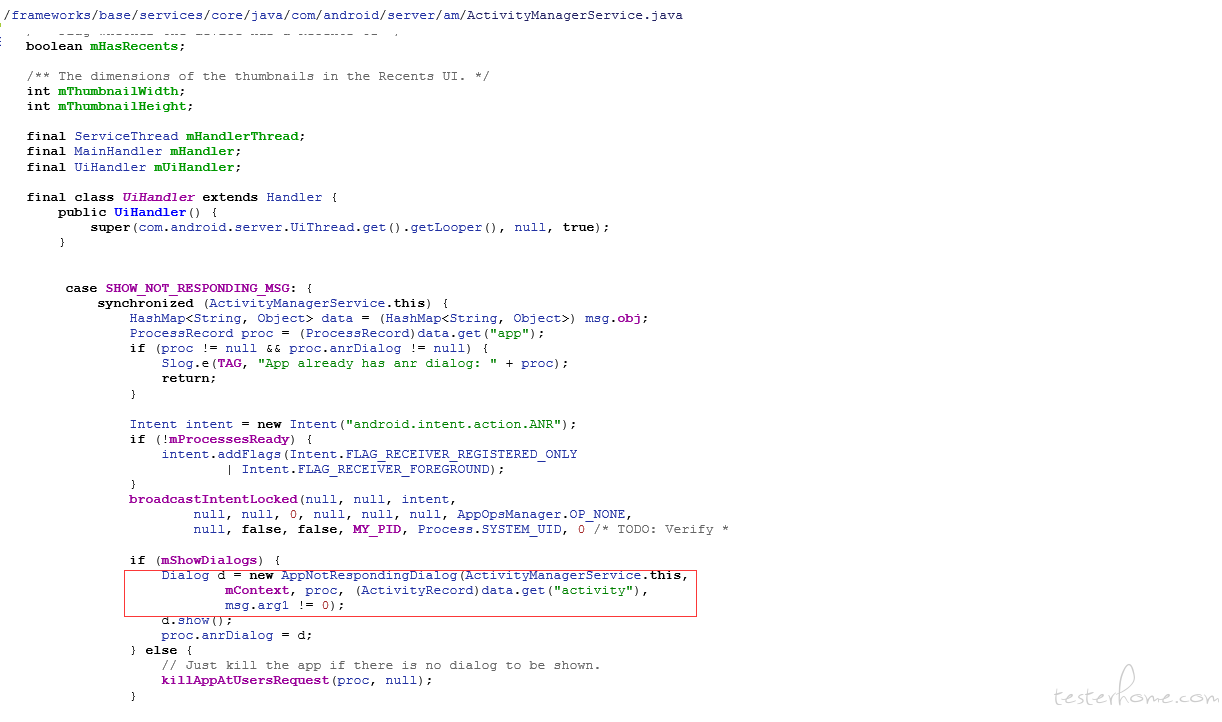1222x722 pixels.
Task: Select the mUiHandler field name
Action: point(194,167)
